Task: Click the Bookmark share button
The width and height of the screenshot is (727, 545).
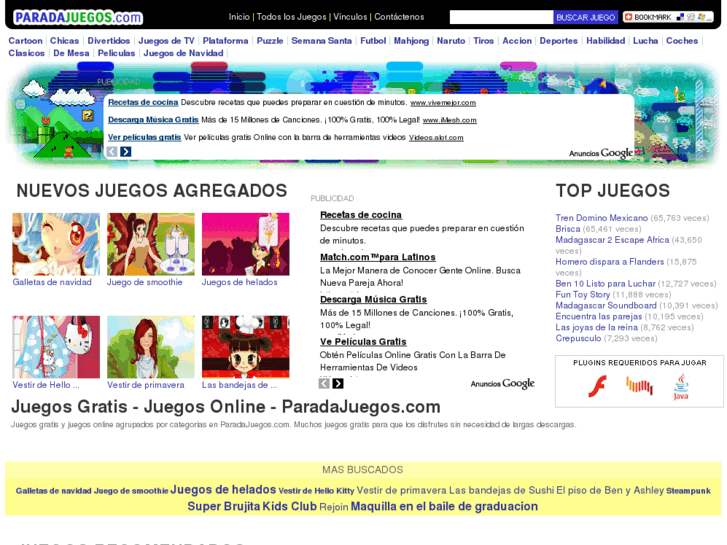Action: click(668, 17)
